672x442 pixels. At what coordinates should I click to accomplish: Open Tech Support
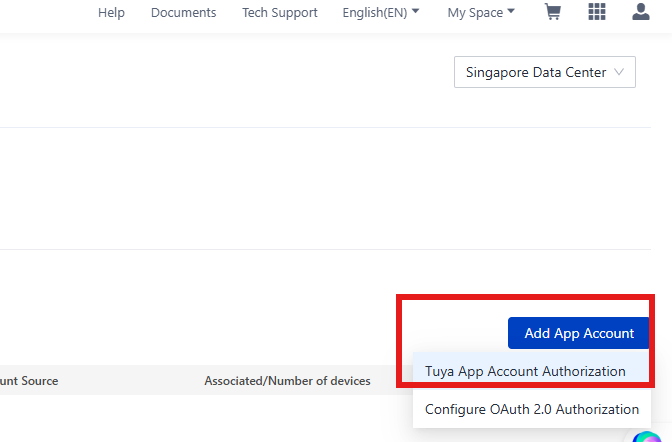coord(280,12)
